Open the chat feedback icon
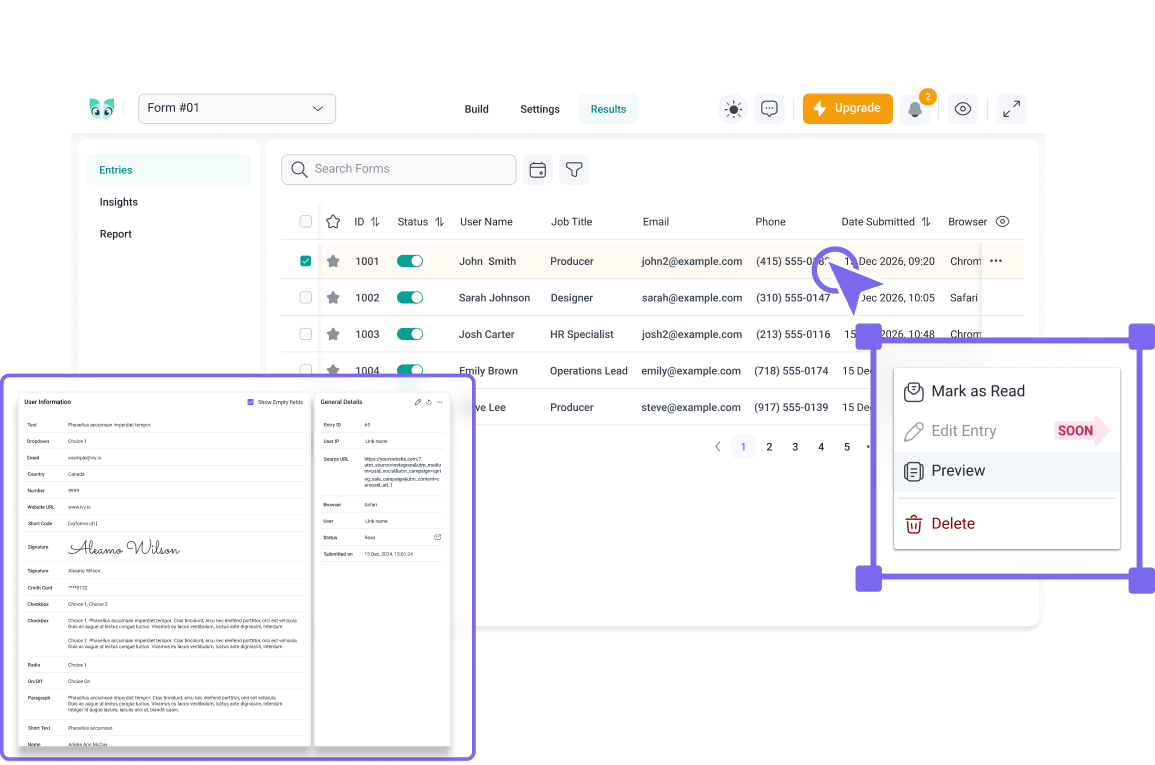The image size is (1155, 765). coord(769,109)
